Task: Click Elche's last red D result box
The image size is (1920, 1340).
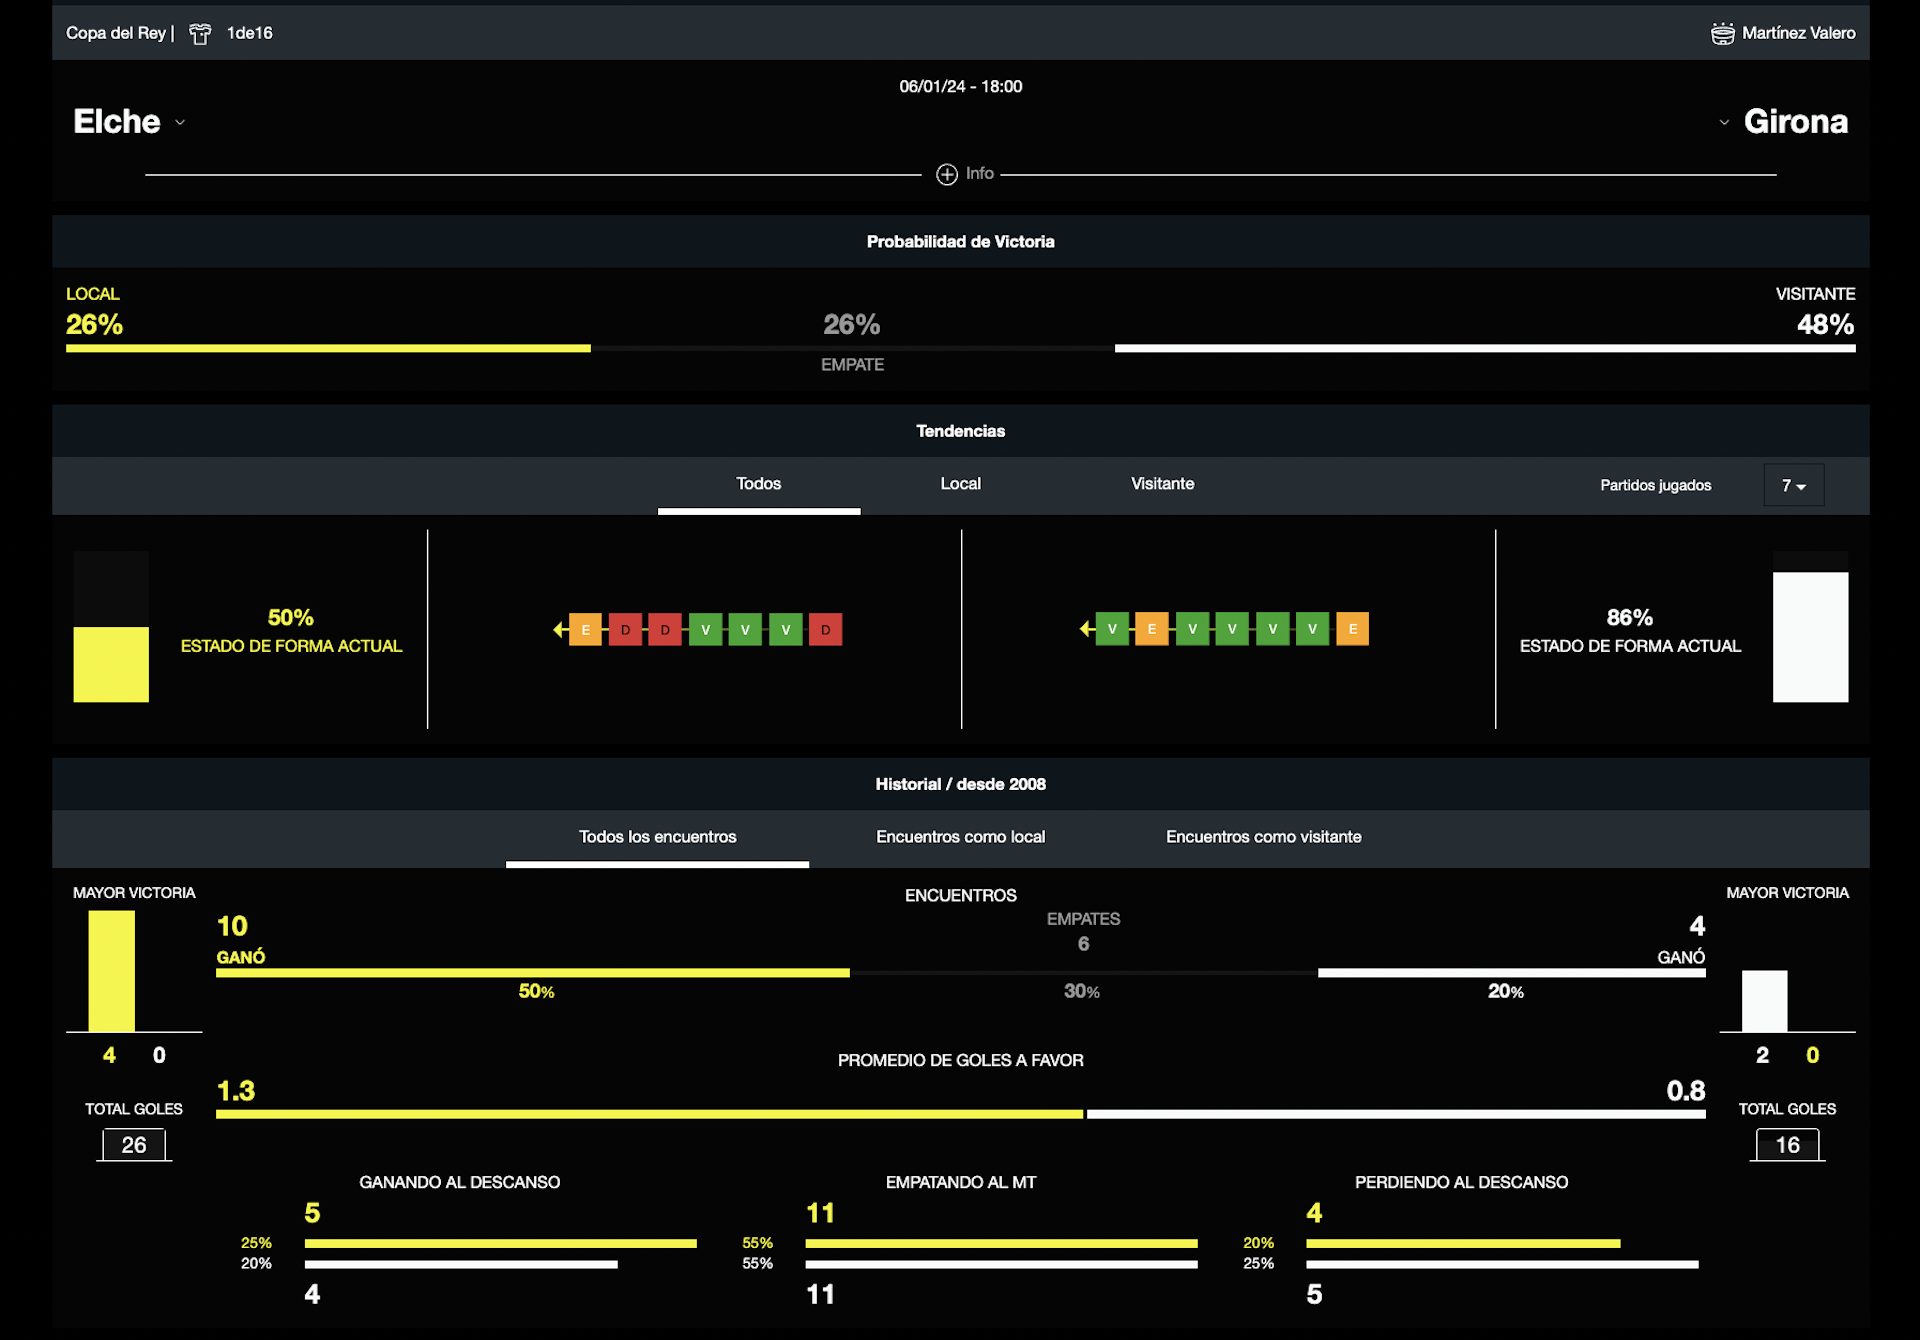Action: pyautogui.click(x=826, y=630)
